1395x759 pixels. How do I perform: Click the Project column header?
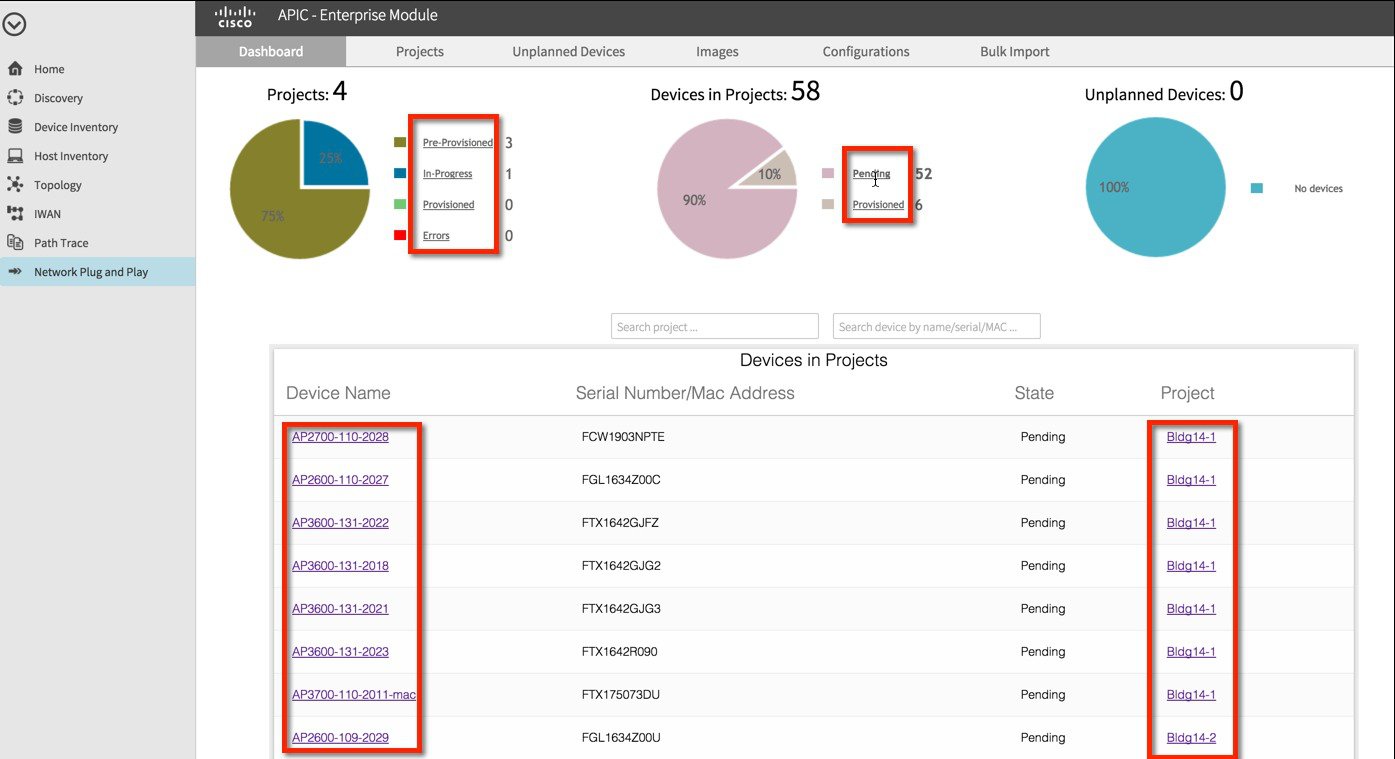[x=1187, y=393]
